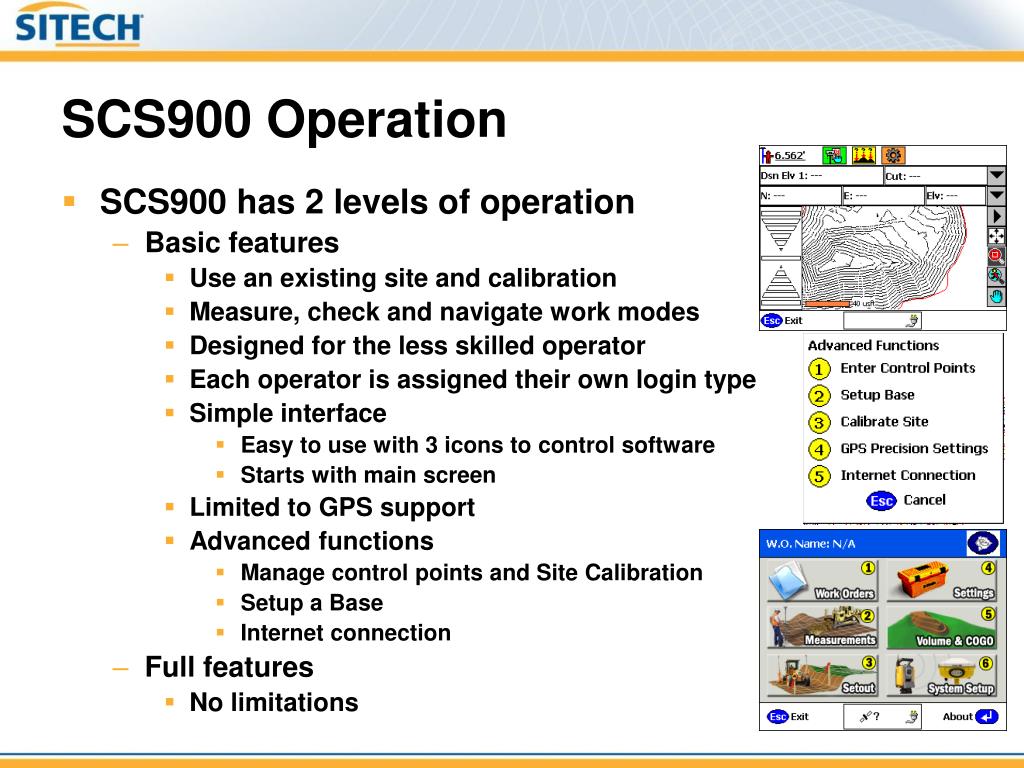Viewport: 1024px width, 768px height.
Task: Click 'Each operator is assigned their own login type'
Action: pyautogui.click(x=473, y=379)
